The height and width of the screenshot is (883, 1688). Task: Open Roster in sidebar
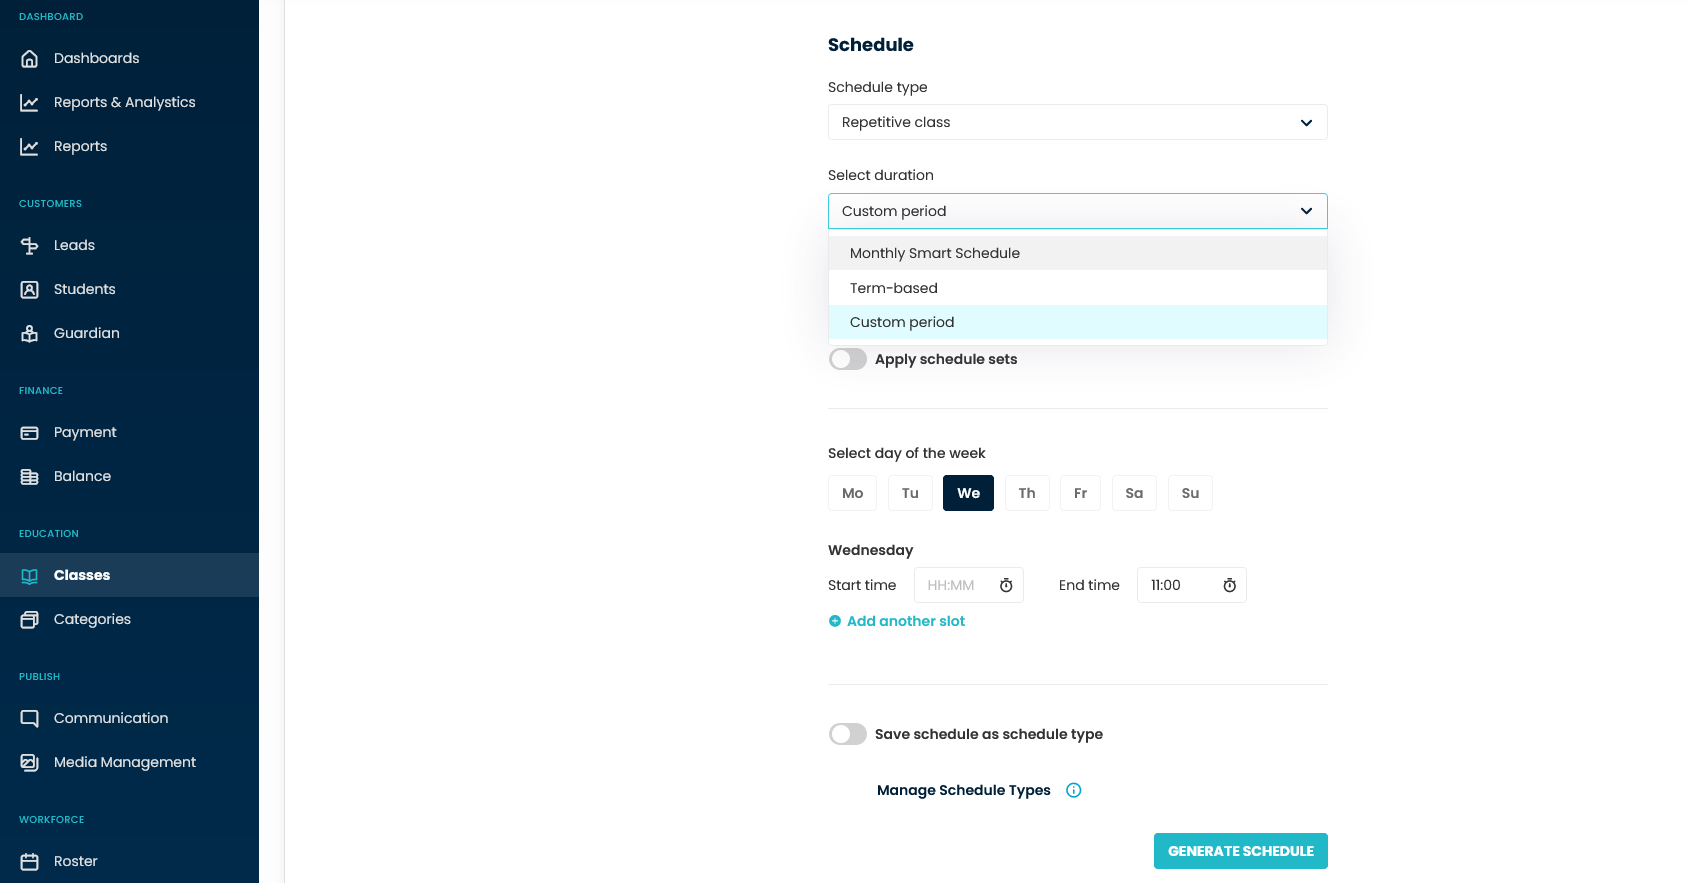click(x=129, y=861)
